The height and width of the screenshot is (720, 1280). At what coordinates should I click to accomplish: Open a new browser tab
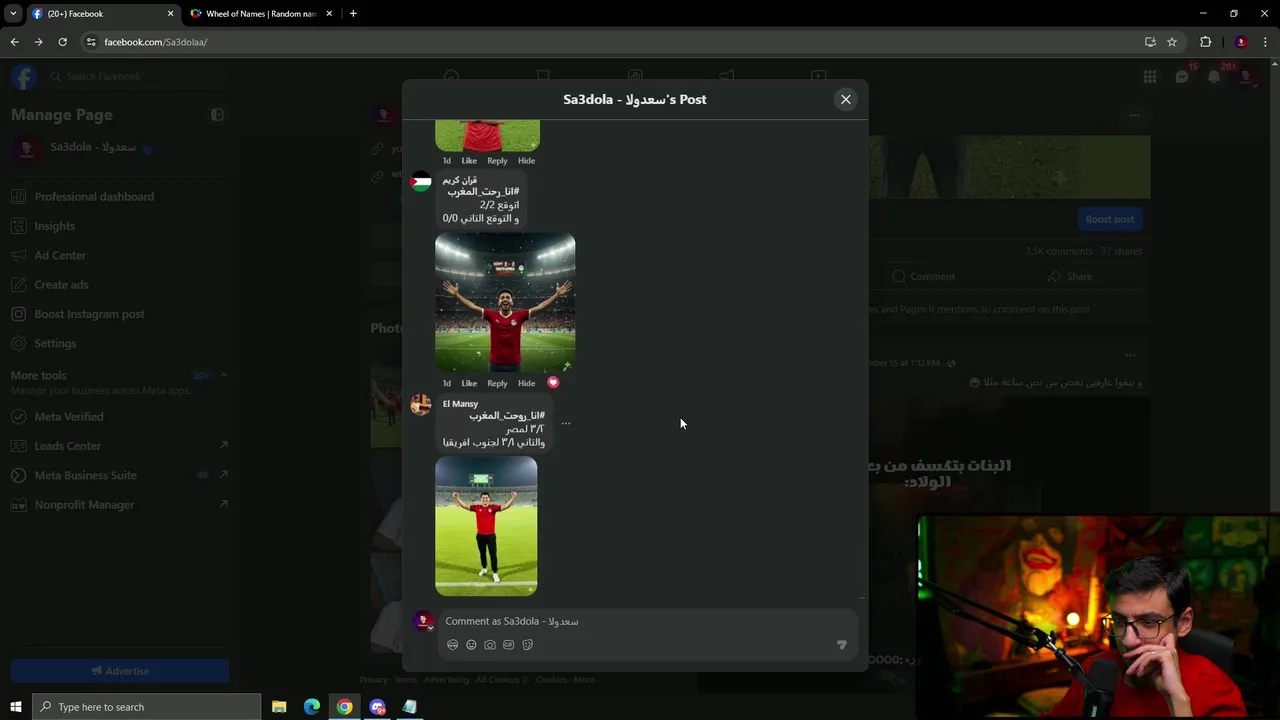[353, 14]
